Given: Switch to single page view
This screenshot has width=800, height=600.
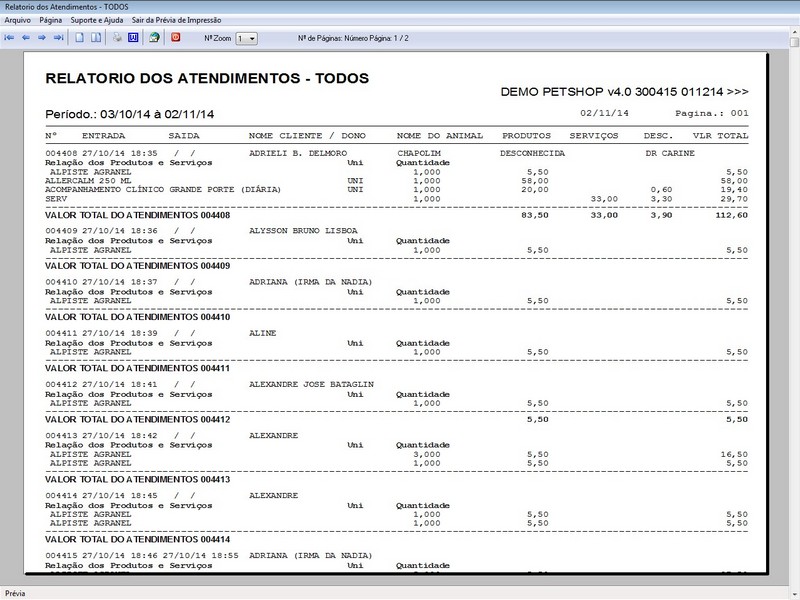Looking at the screenshot, I should (x=77, y=37).
